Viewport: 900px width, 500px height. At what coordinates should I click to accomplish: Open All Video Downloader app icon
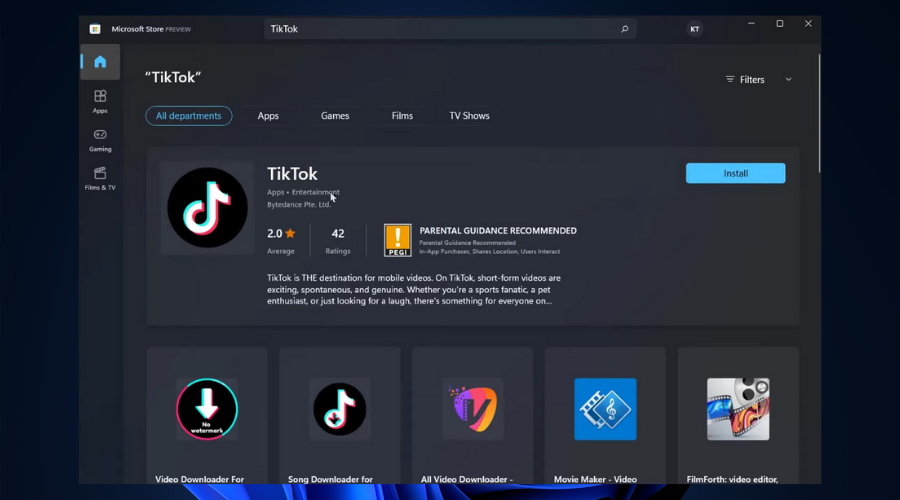473,409
